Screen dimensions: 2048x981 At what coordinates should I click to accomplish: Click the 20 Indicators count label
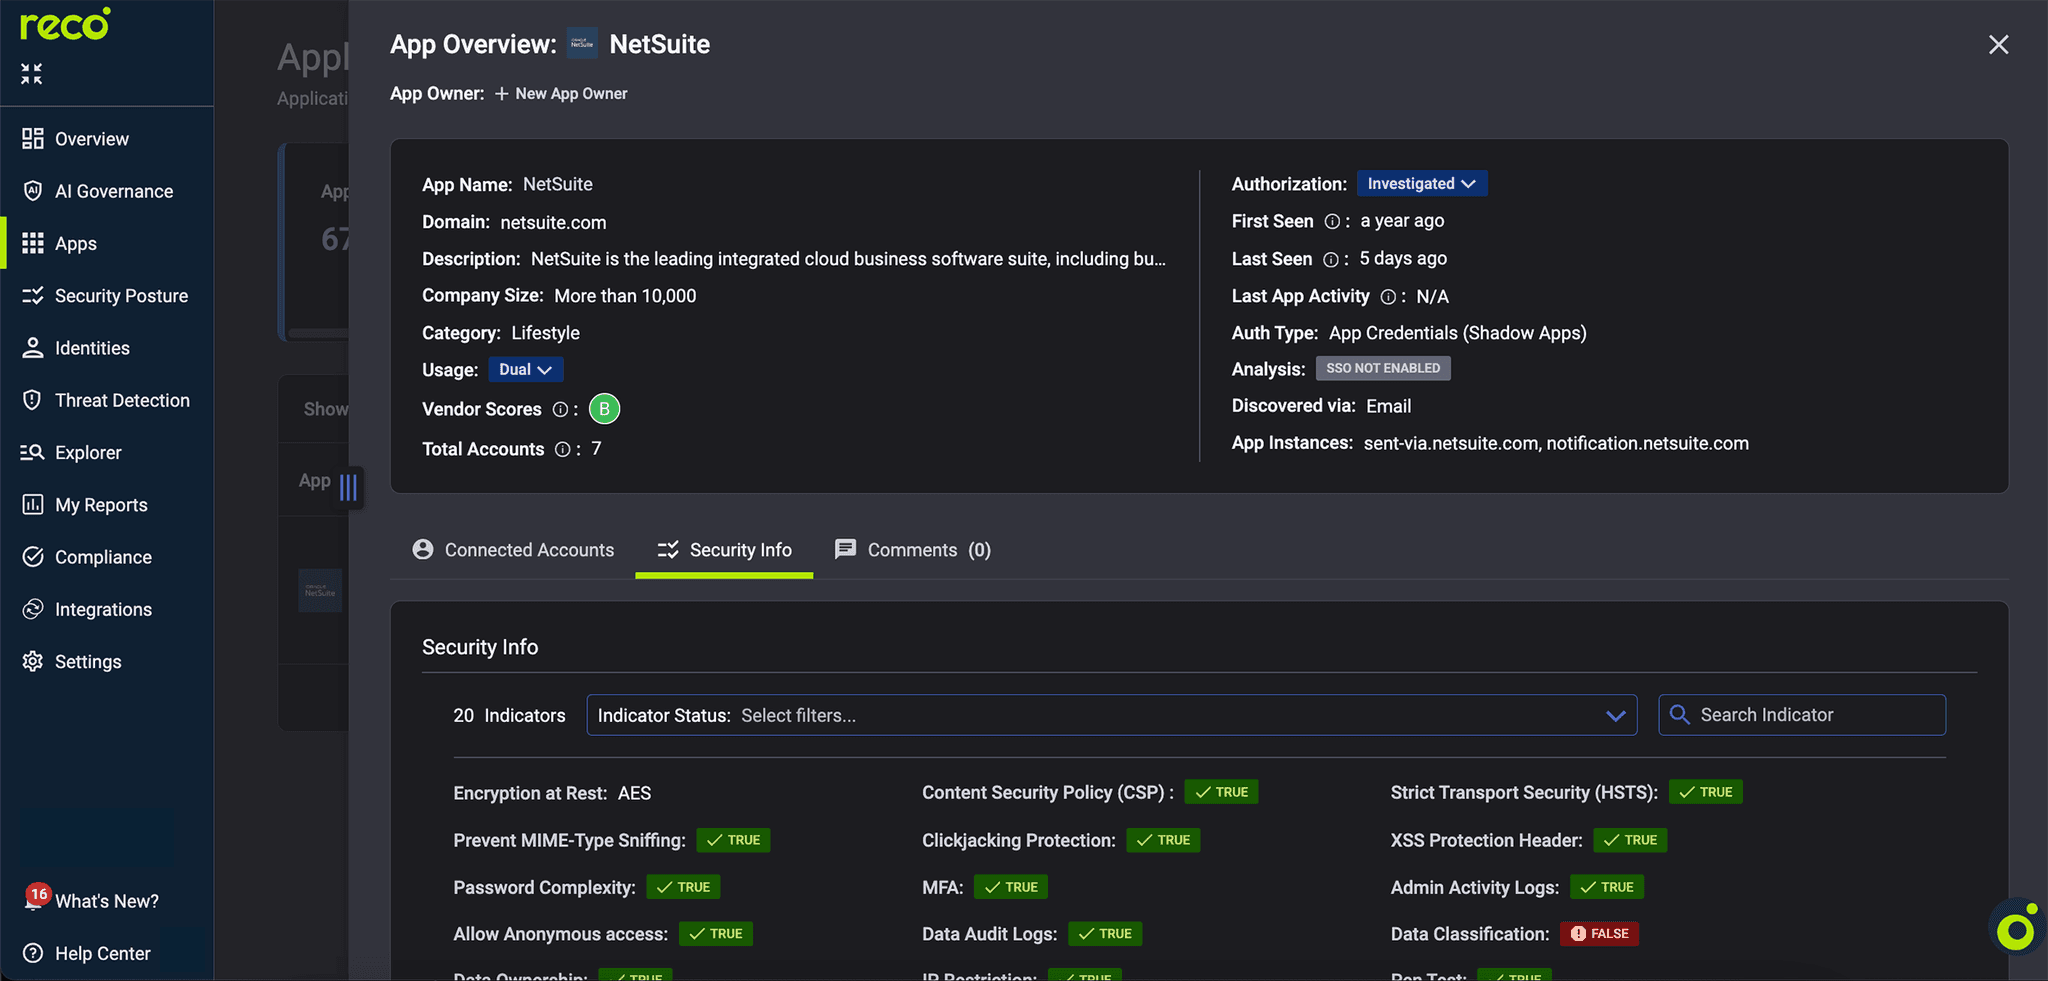509,715
